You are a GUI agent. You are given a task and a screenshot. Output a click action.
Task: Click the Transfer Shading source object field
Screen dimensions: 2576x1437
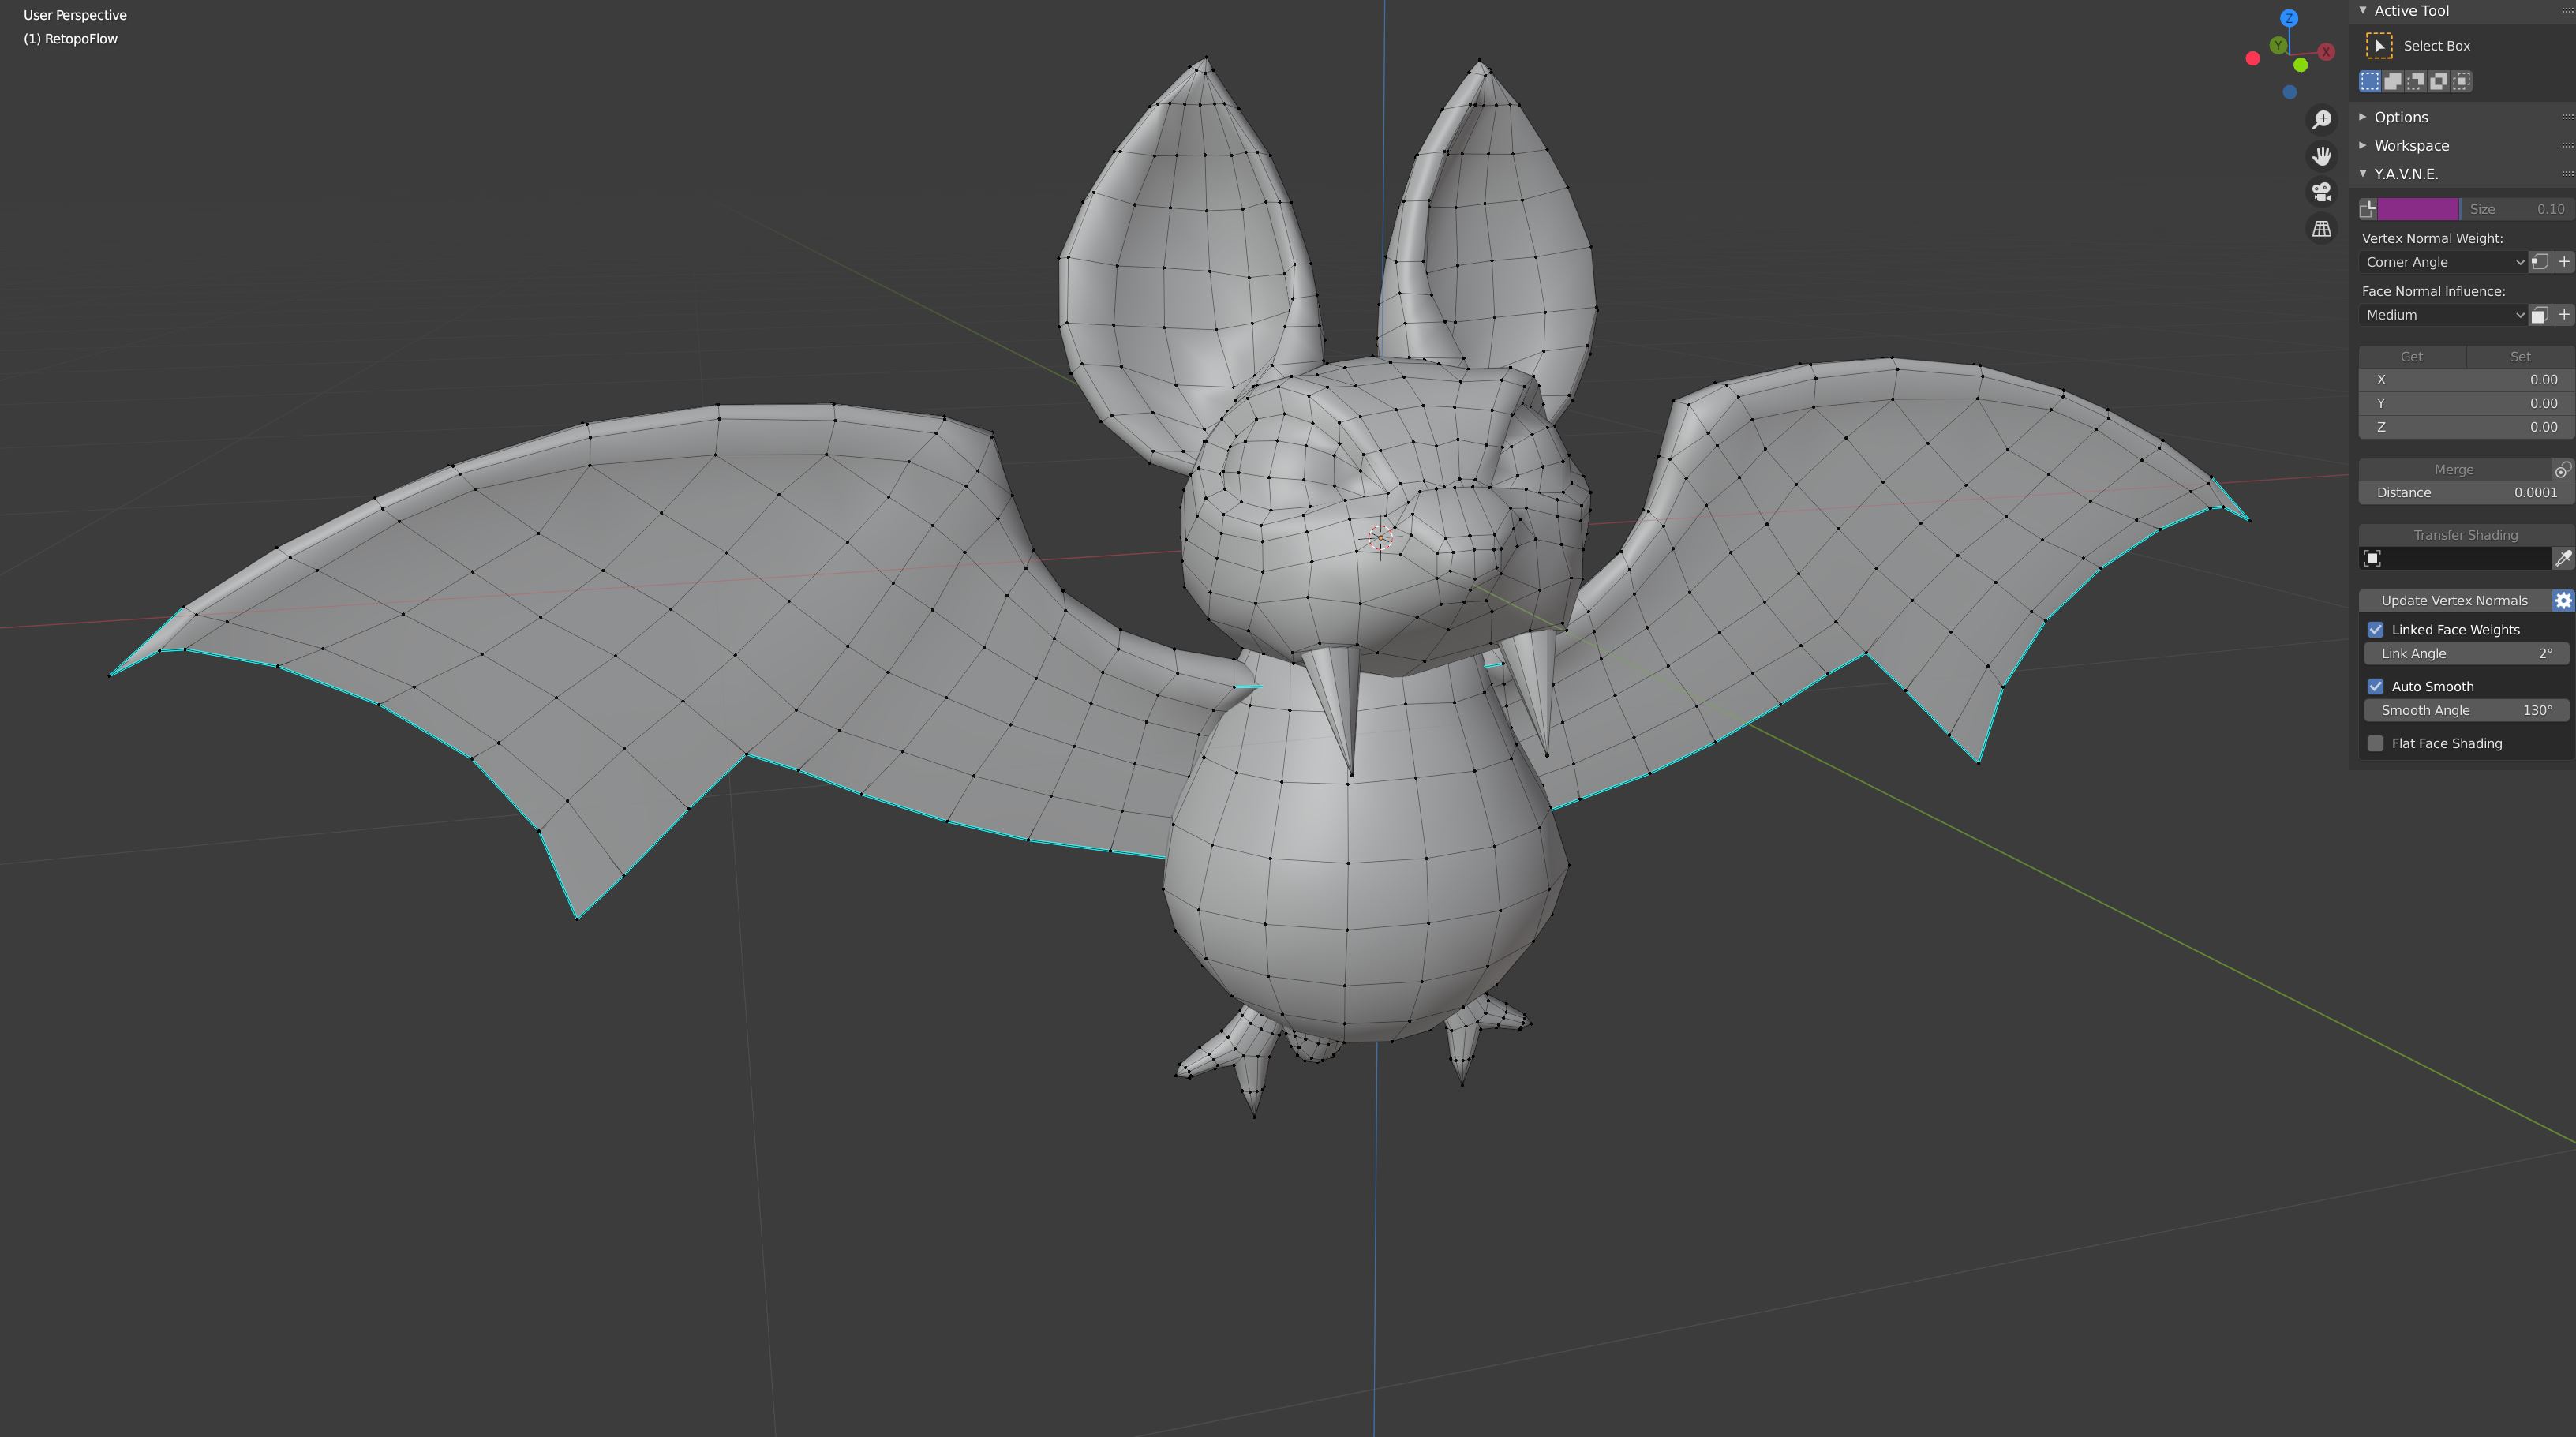[x=2455, y=558]
